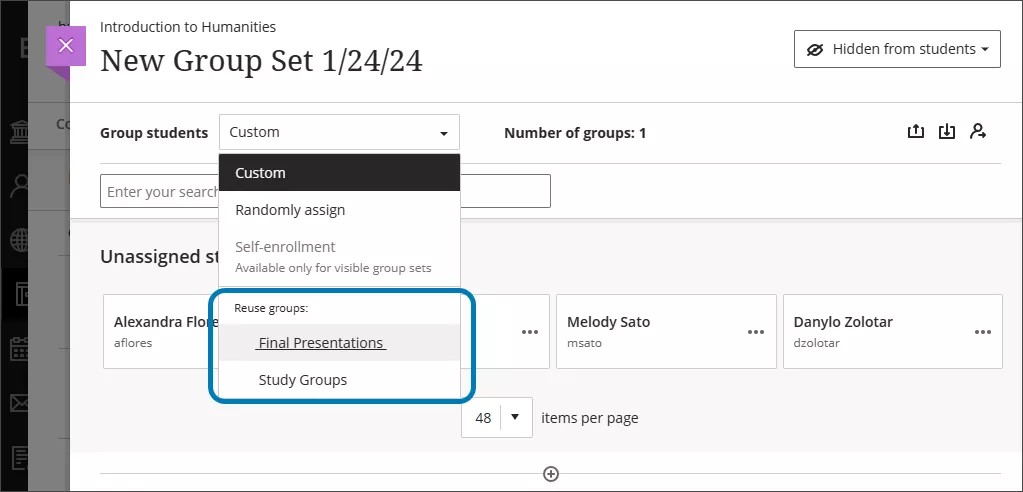Click the download arrow tray icon
This screenshot has width=1023, height=492.
[947, 132]
